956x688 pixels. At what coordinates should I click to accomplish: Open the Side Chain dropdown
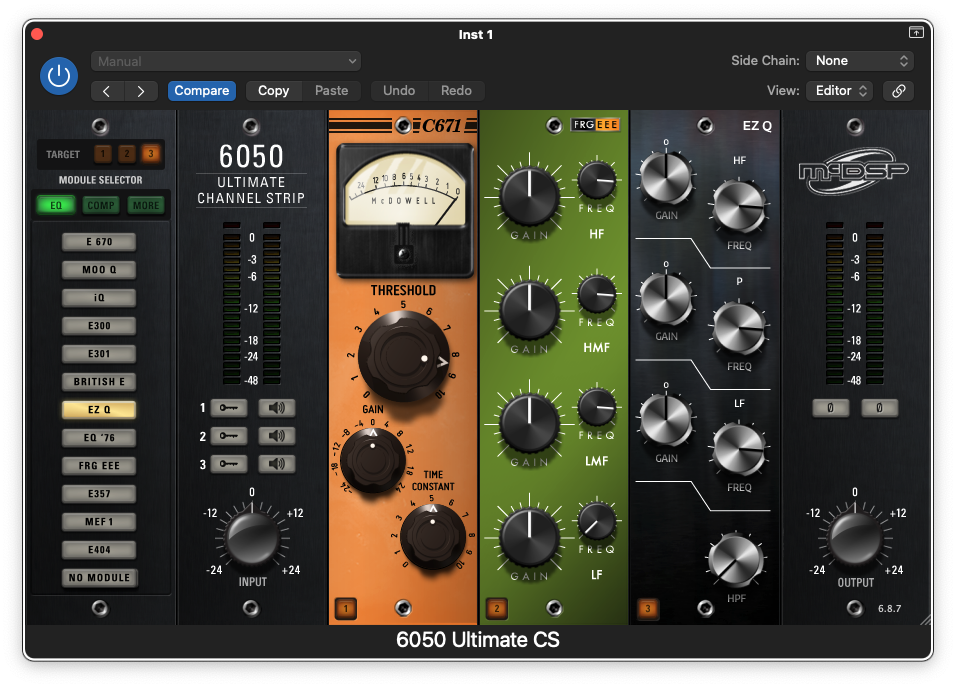[x=860, y=60]
